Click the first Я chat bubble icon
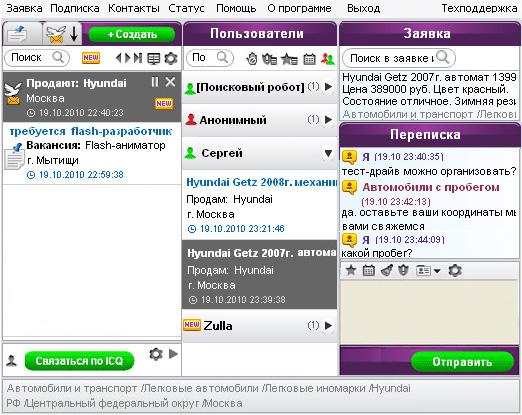This screenshot has width=522, height=415. [x=349, y=156]
